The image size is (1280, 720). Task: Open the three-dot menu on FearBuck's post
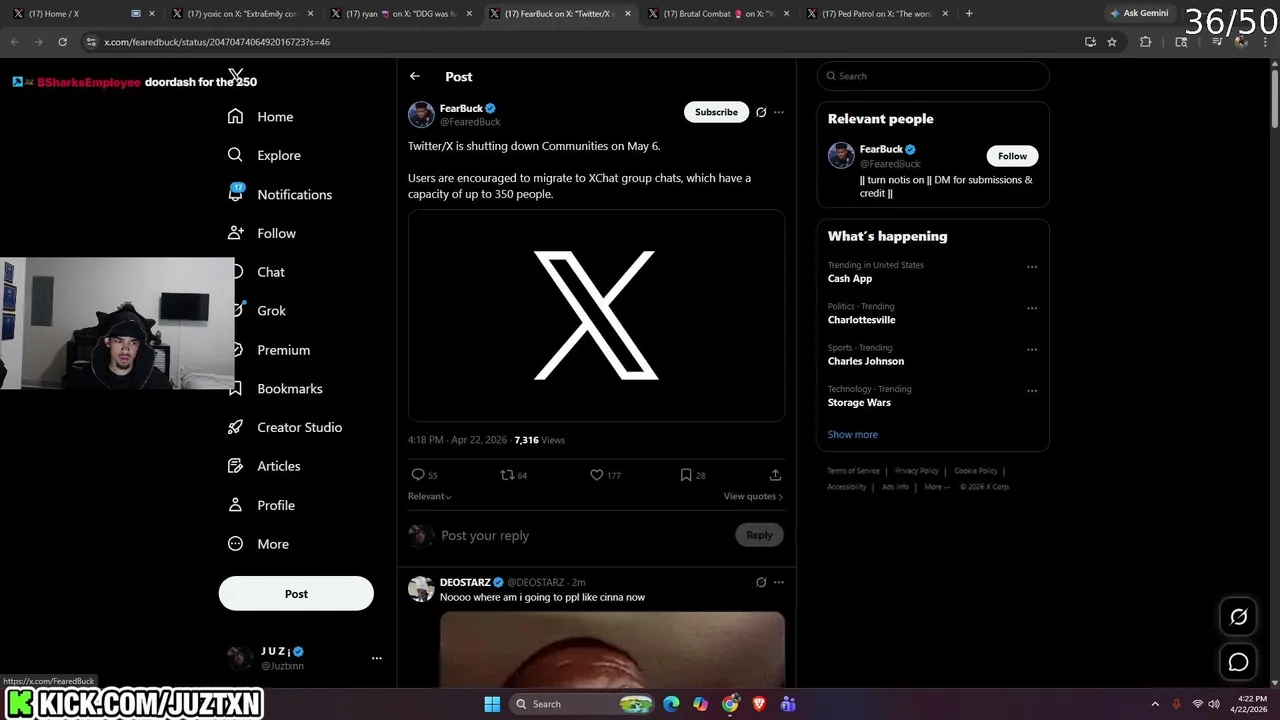click(x=779, y=112)
